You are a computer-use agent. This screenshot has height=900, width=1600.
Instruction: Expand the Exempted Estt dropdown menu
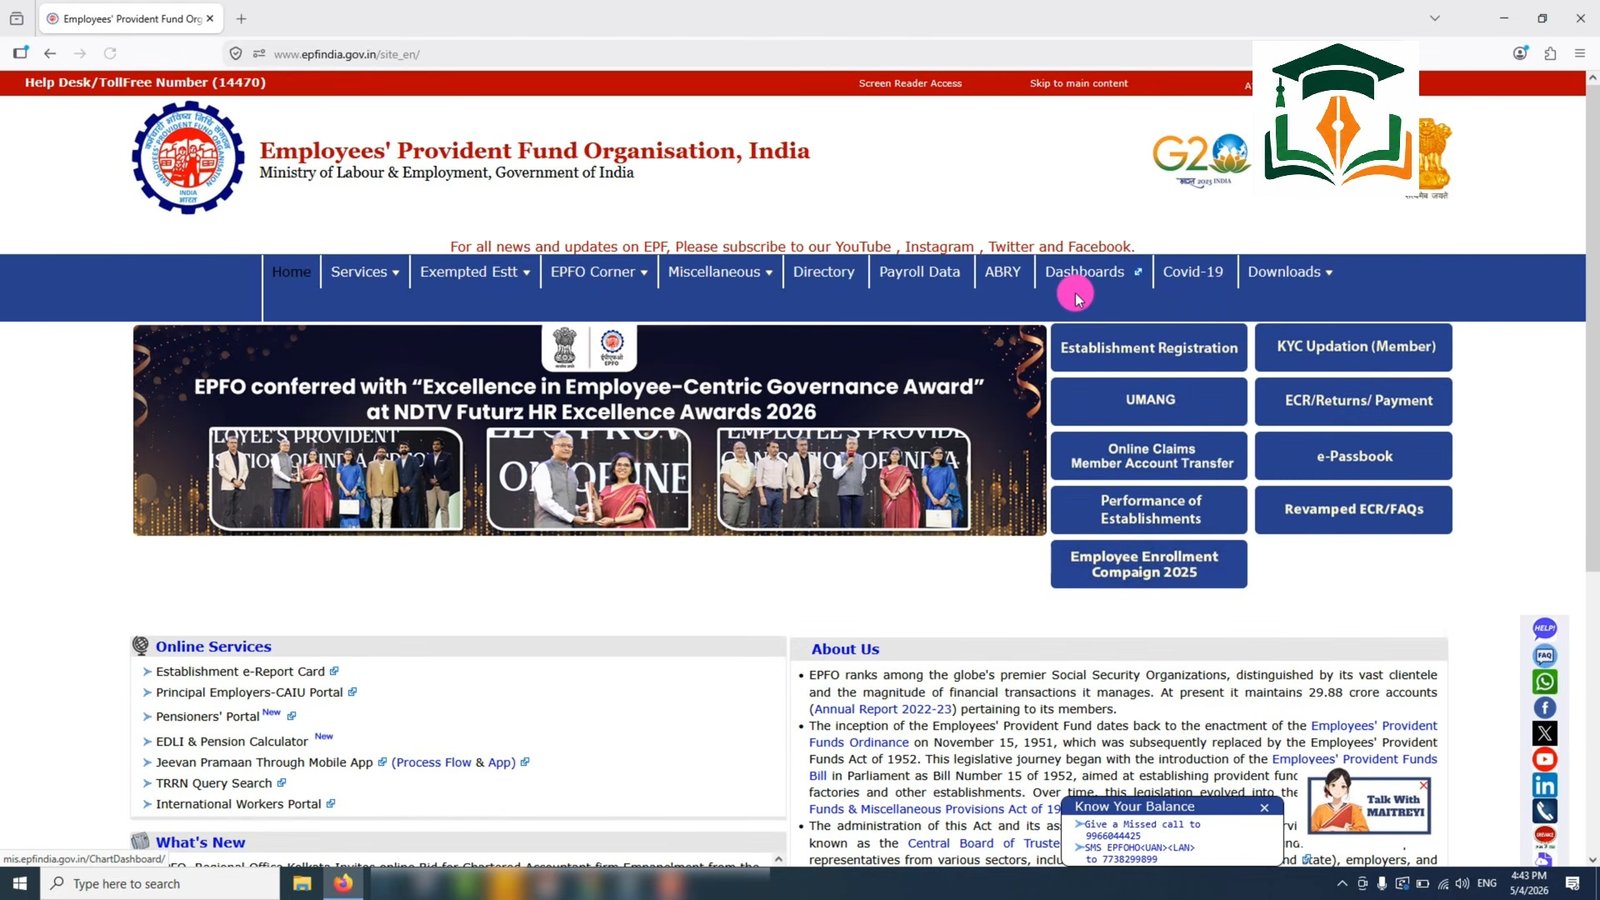pyautogui.click(x=475, y=272)
